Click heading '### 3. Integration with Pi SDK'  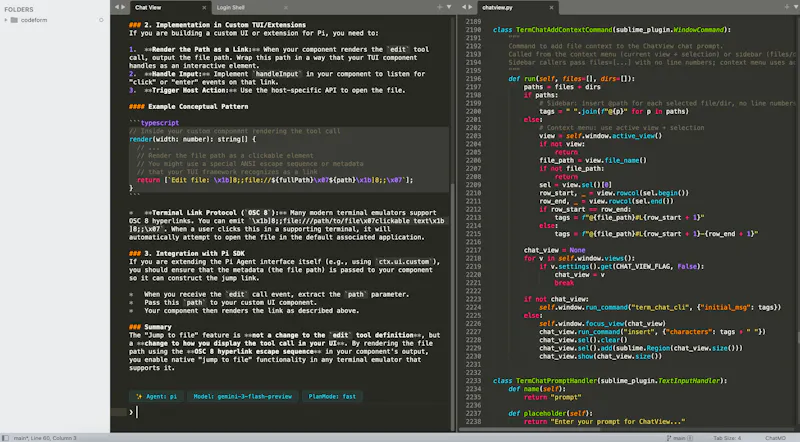pyautogui.click(x=187, y=254)
